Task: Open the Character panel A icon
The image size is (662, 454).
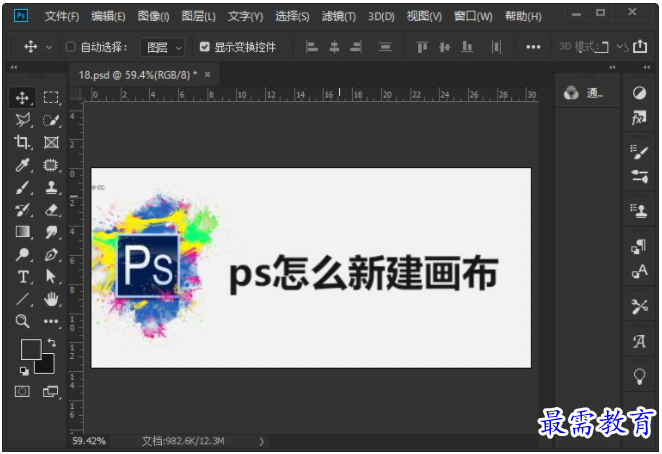Action: coord(639,270)
